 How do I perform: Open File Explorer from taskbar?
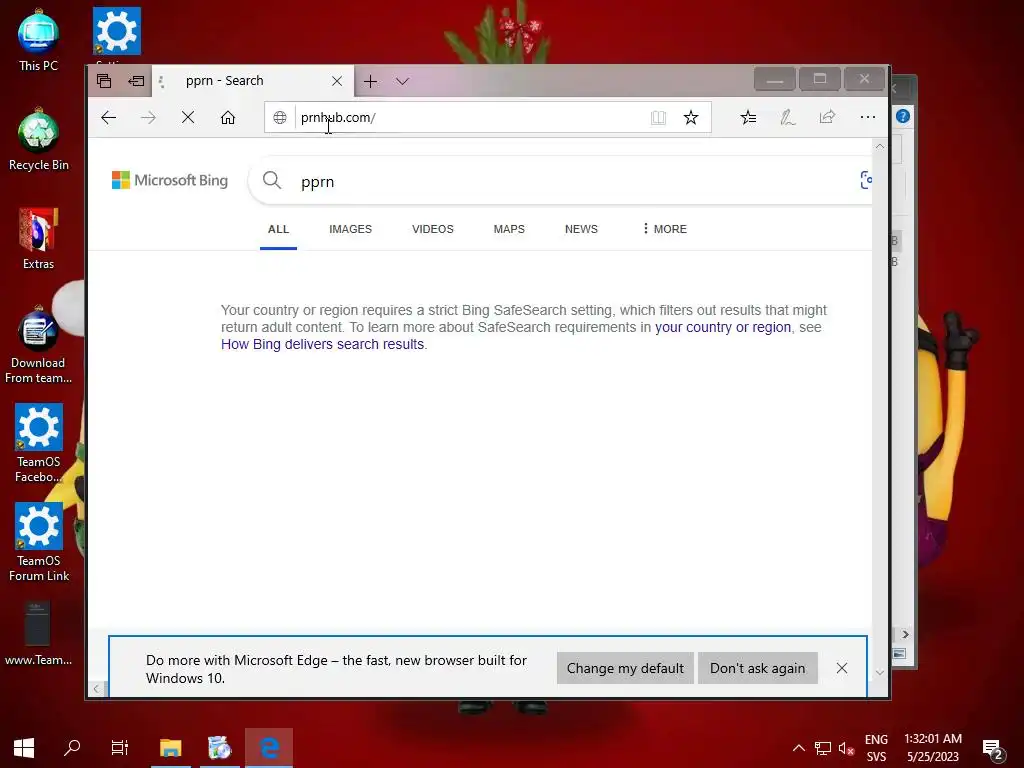tap(170, 748)
